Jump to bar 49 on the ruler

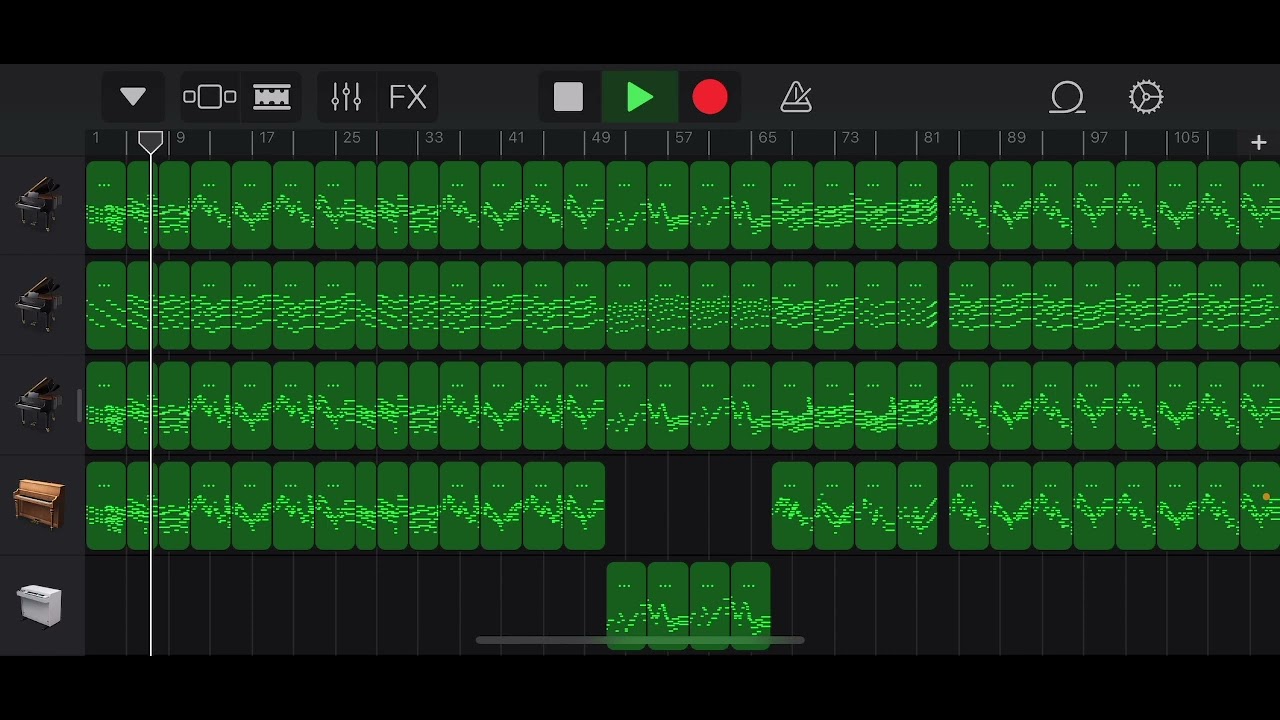(x=600, y=138)
